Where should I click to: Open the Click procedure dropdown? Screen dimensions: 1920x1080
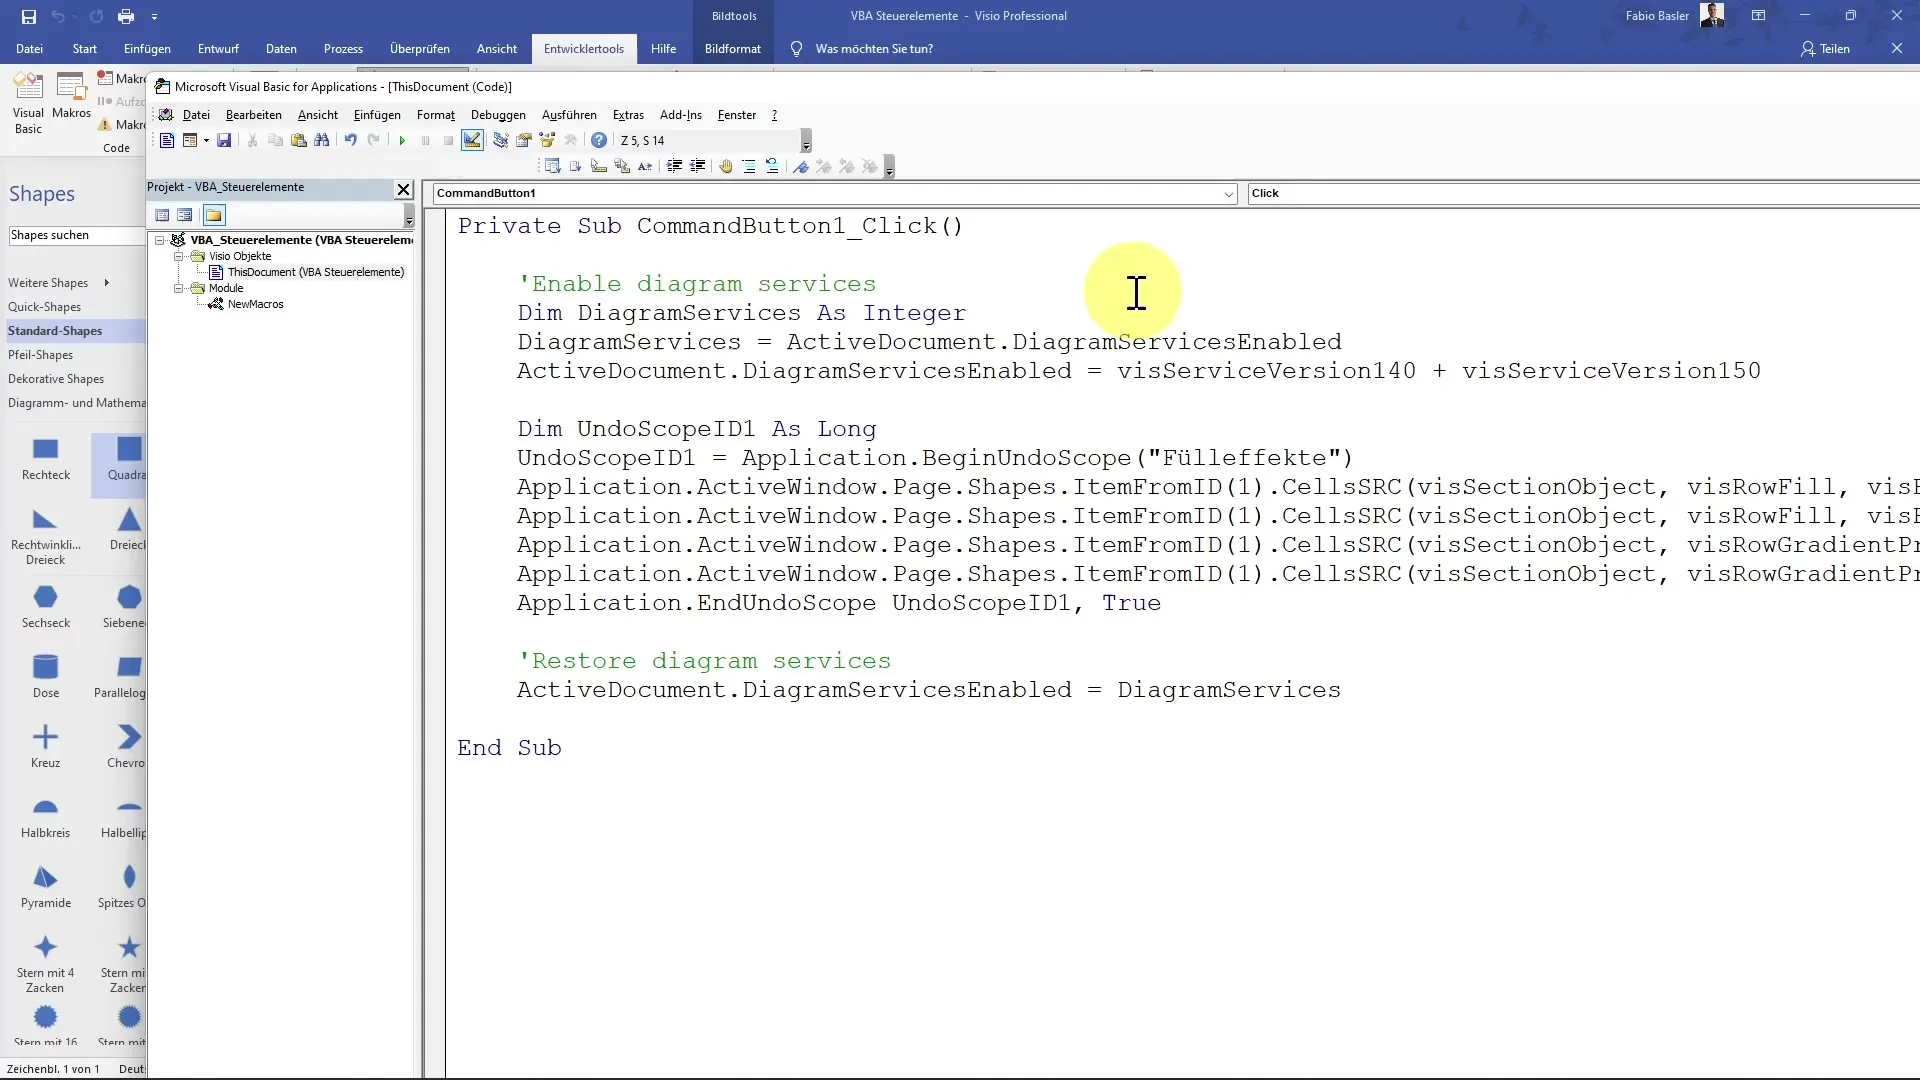point(1584,194)
